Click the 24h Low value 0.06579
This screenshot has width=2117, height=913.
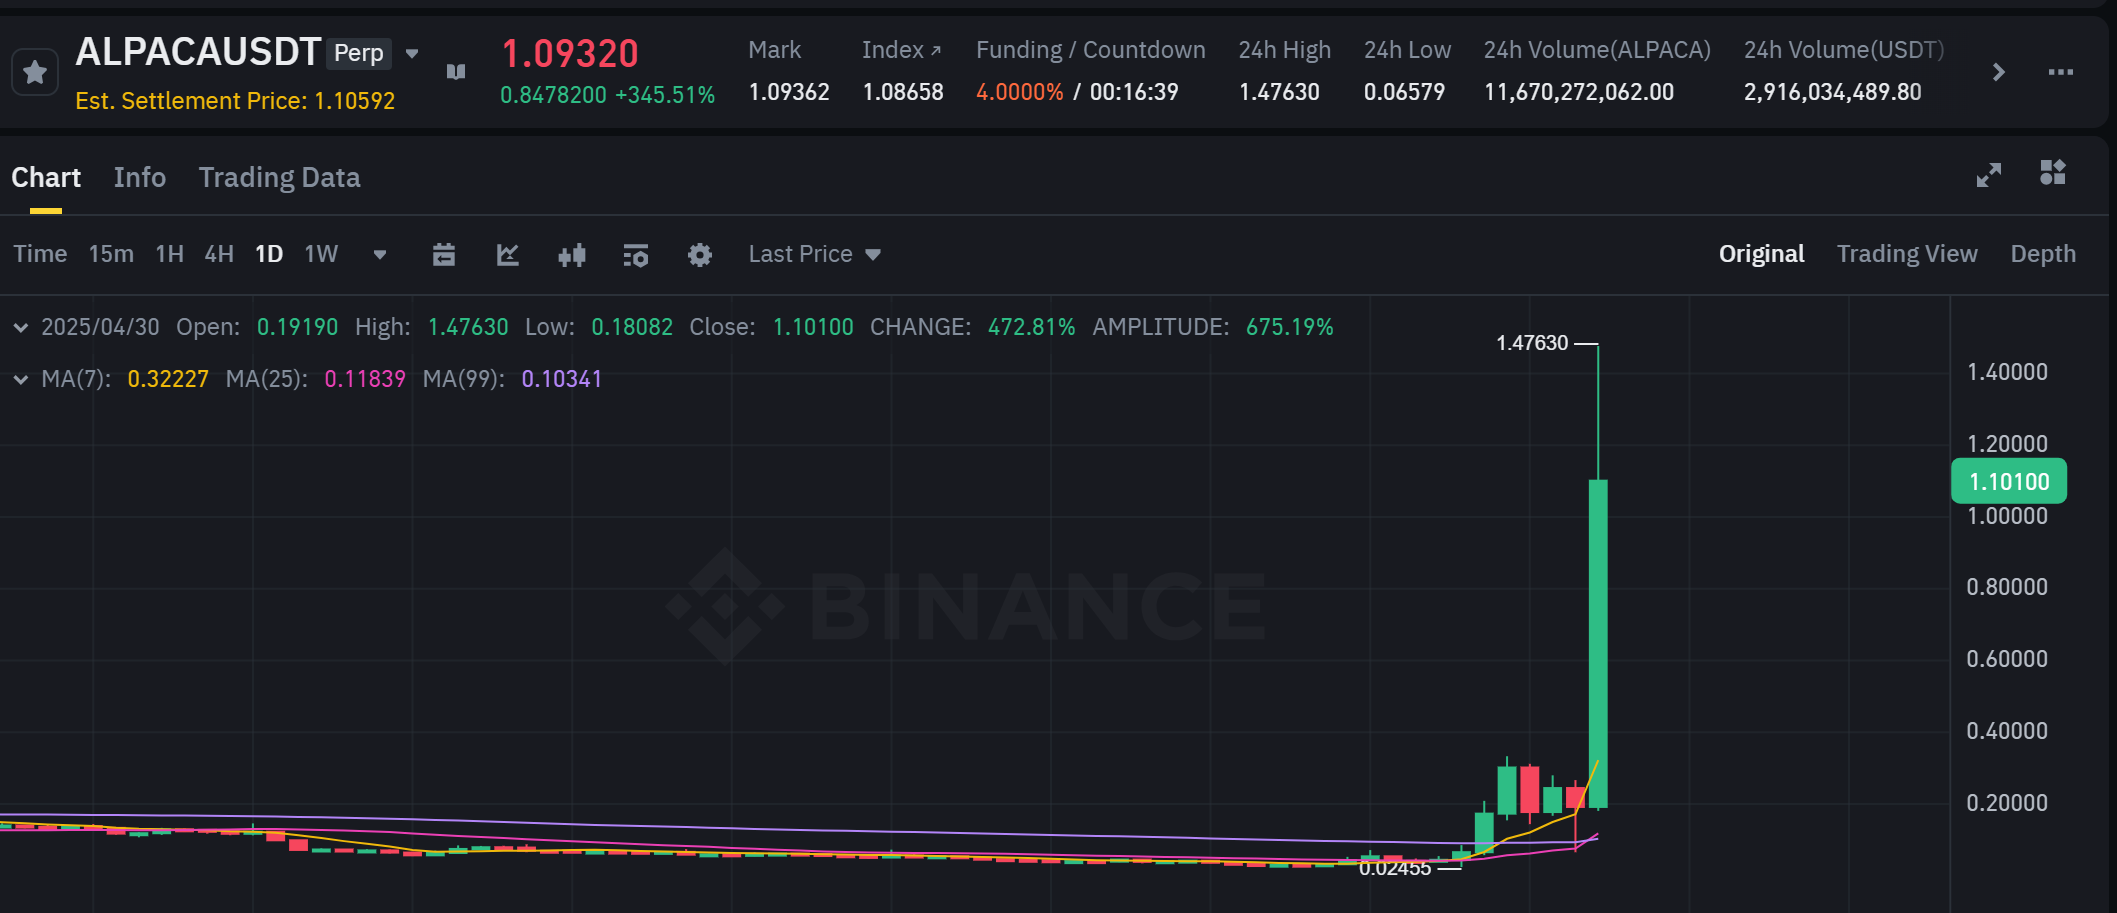point(1404,92)
